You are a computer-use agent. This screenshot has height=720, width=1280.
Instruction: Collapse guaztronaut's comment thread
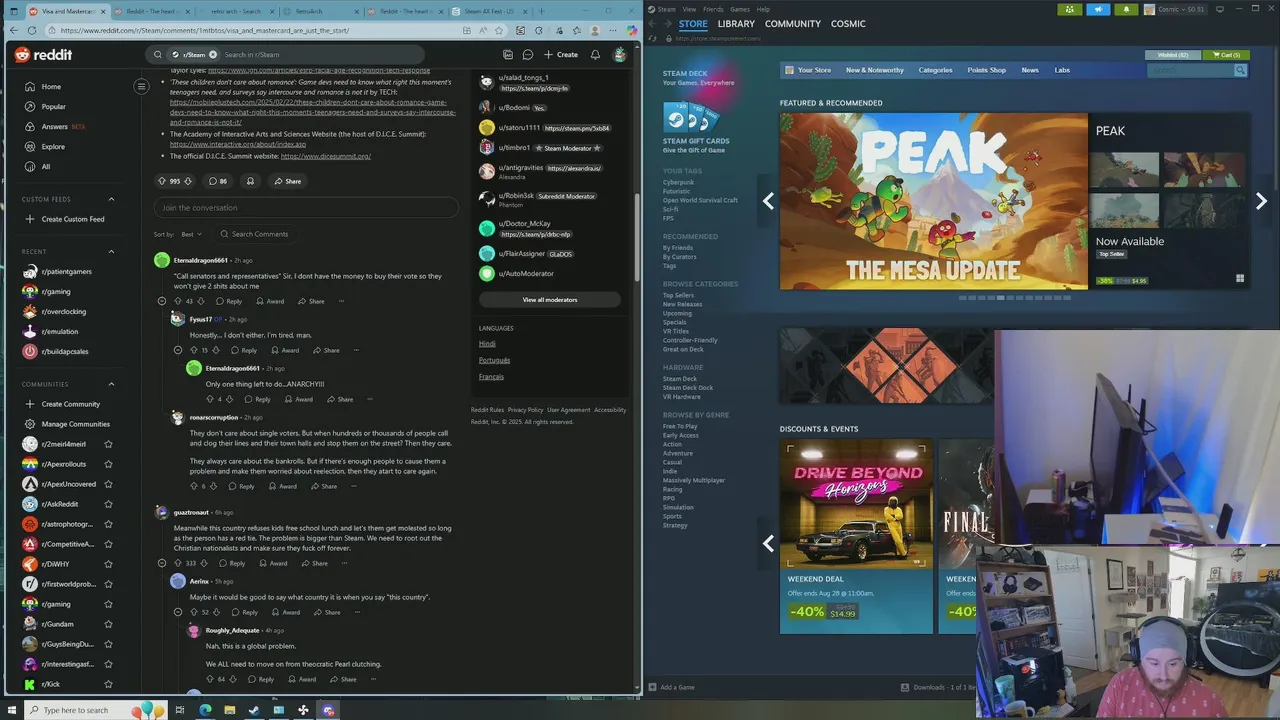[162, 563]
